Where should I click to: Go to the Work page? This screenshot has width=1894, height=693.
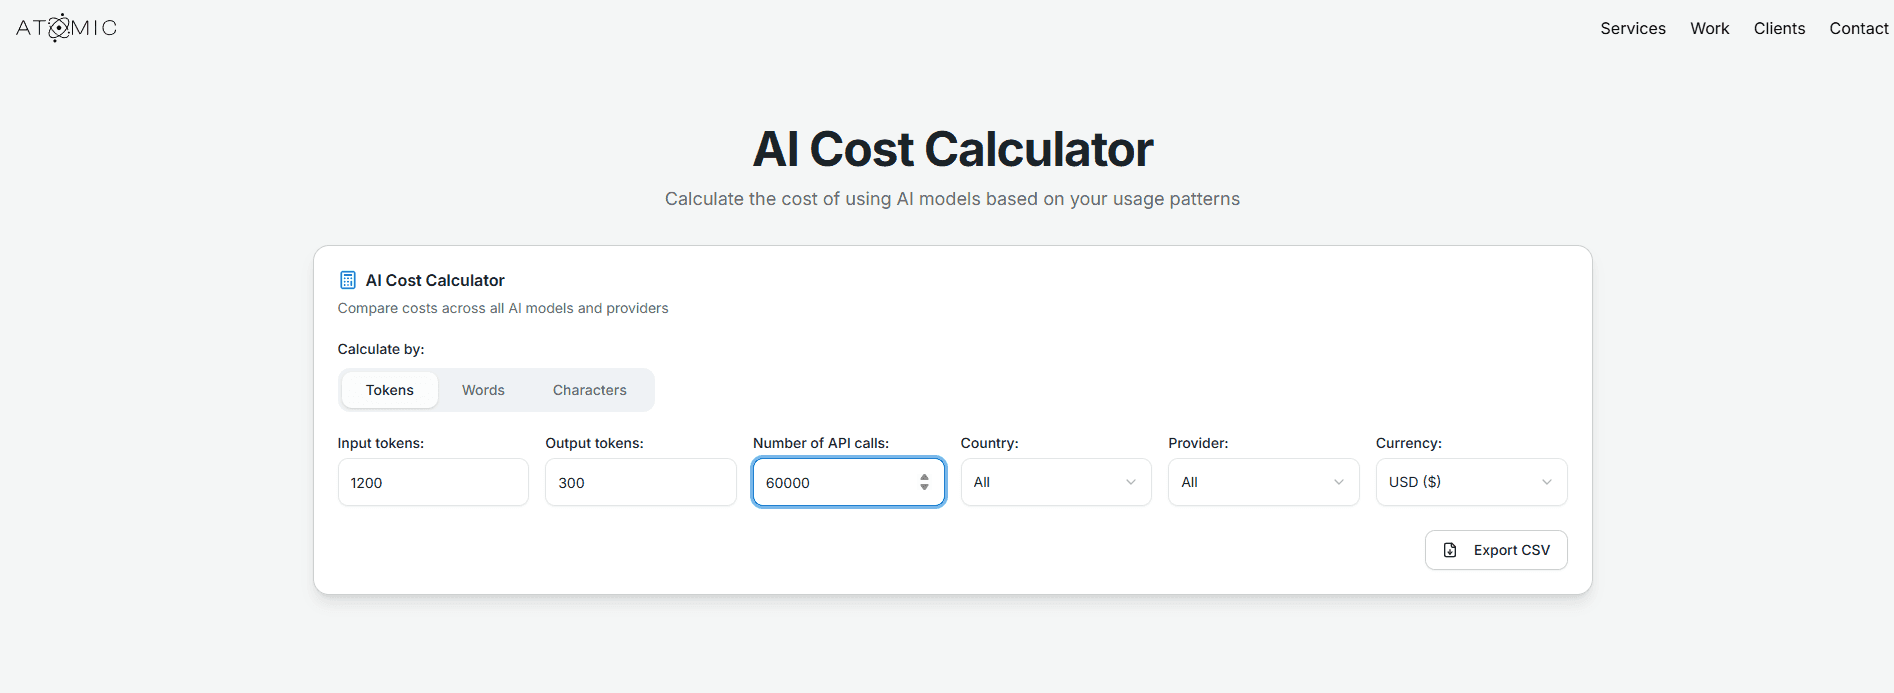pyautogui.click(x=1709, y=28)
